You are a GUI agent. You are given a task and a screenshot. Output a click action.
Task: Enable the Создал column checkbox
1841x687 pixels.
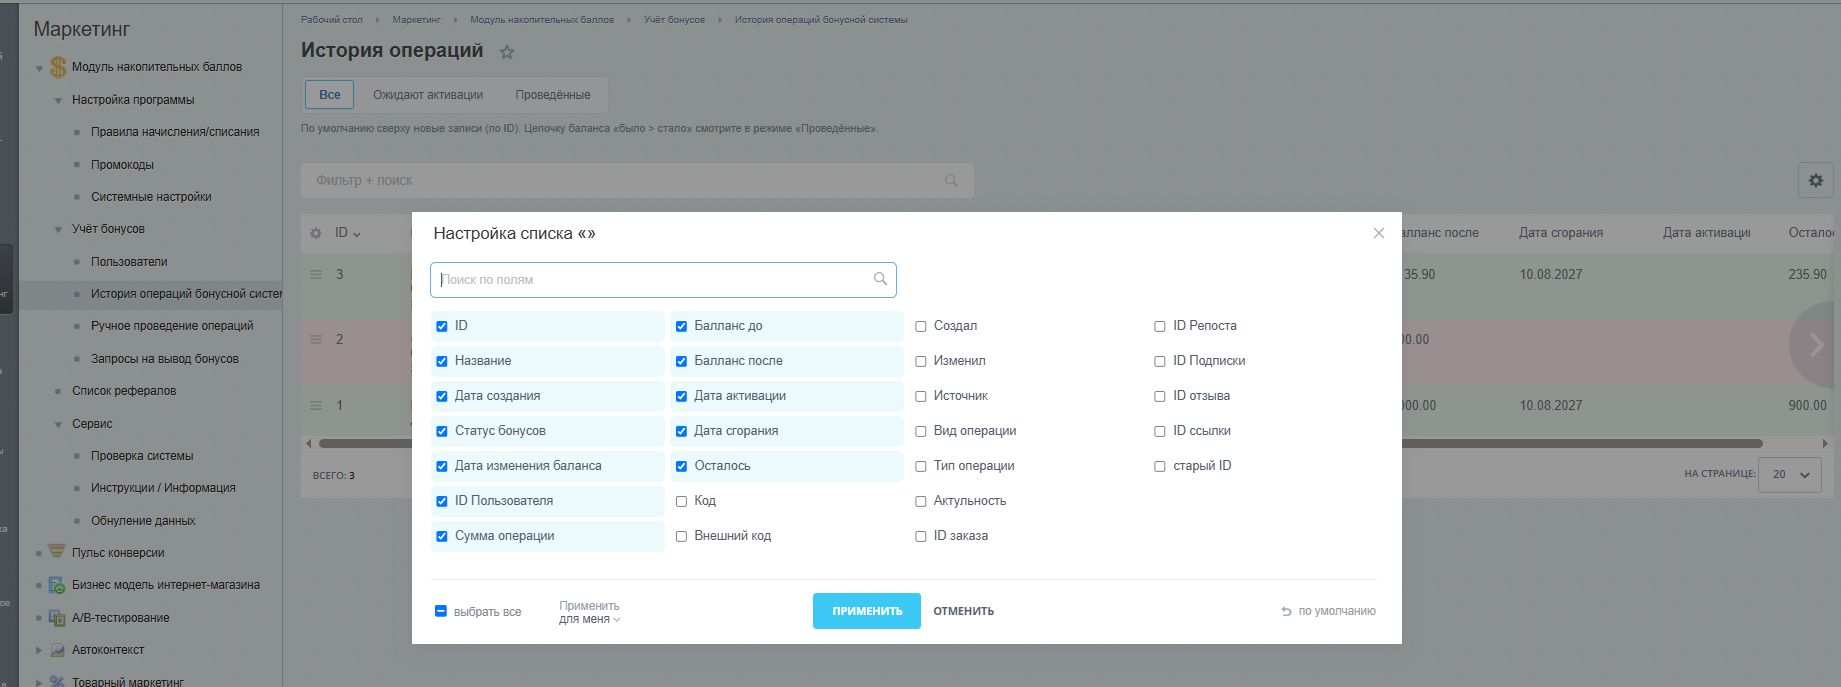[x=921, y=326]
